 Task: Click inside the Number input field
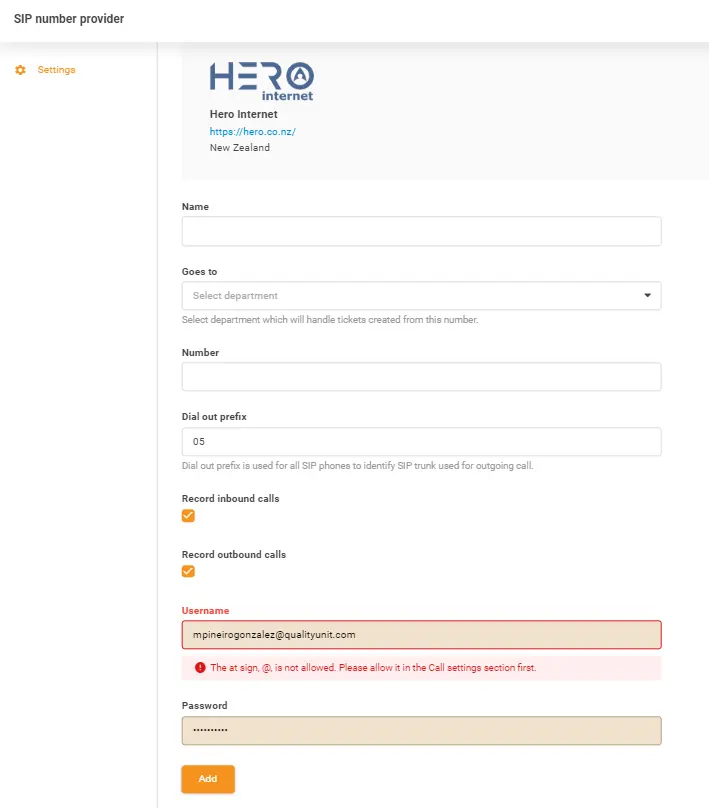pyautogui.click(x=420, y=377)
